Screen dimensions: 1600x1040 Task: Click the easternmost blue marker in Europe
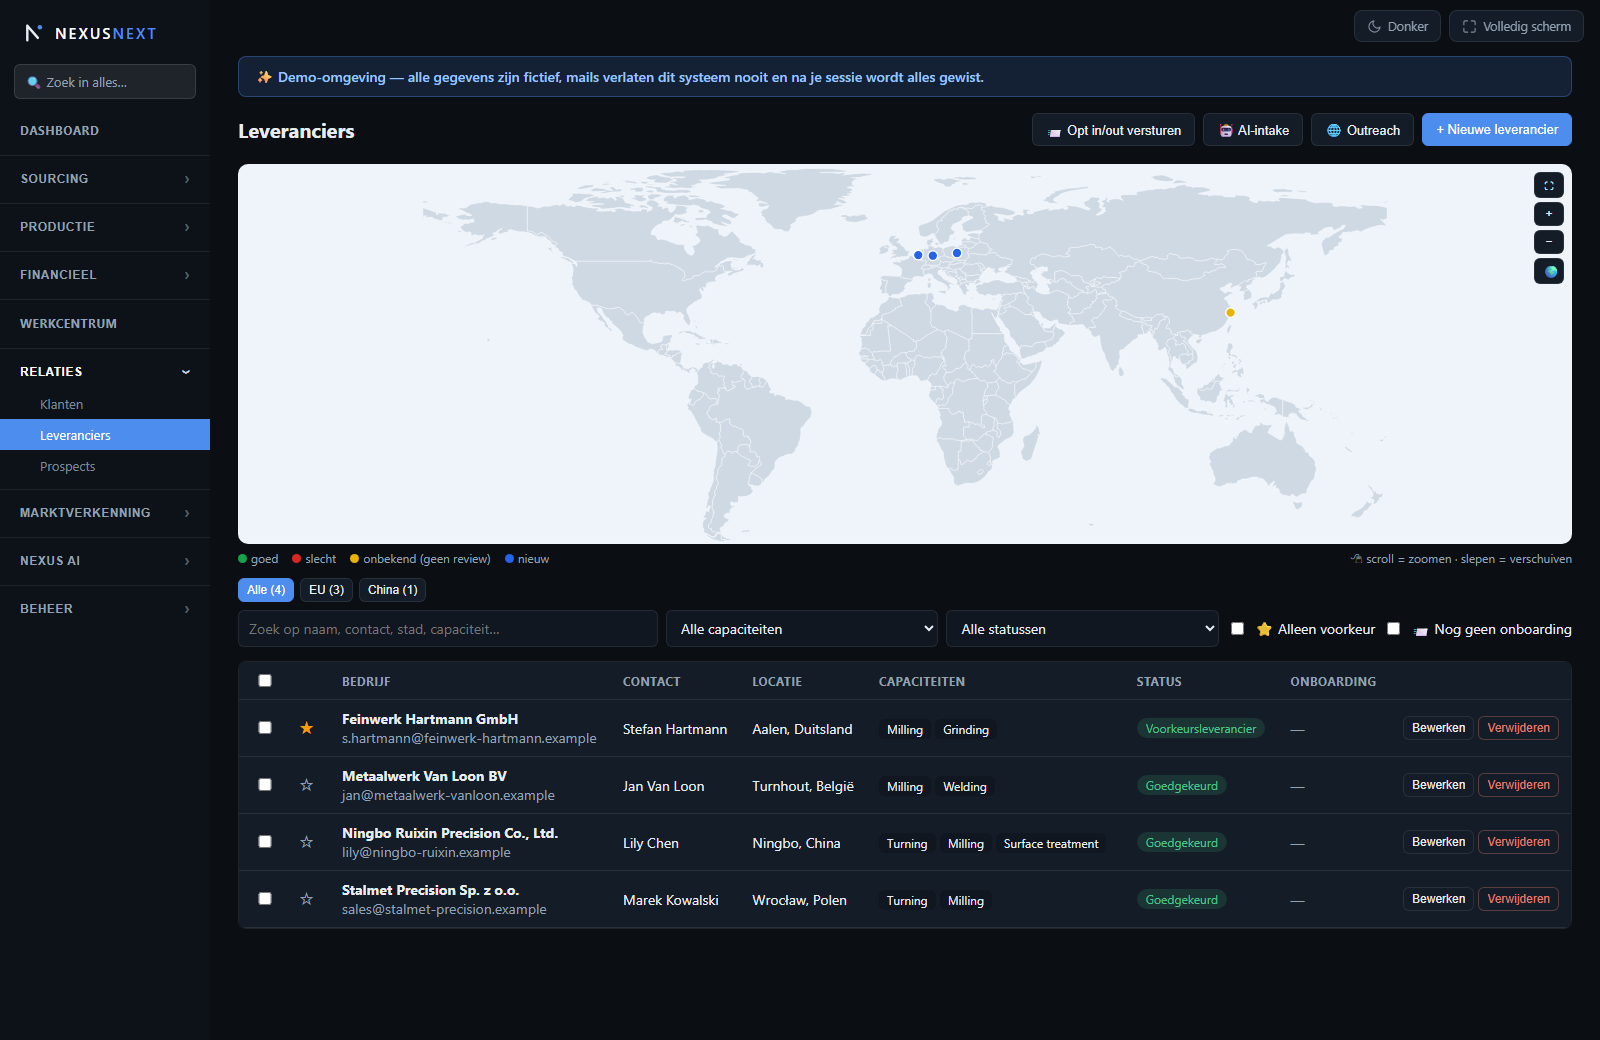pyautogui.click(x=957, y=253)
